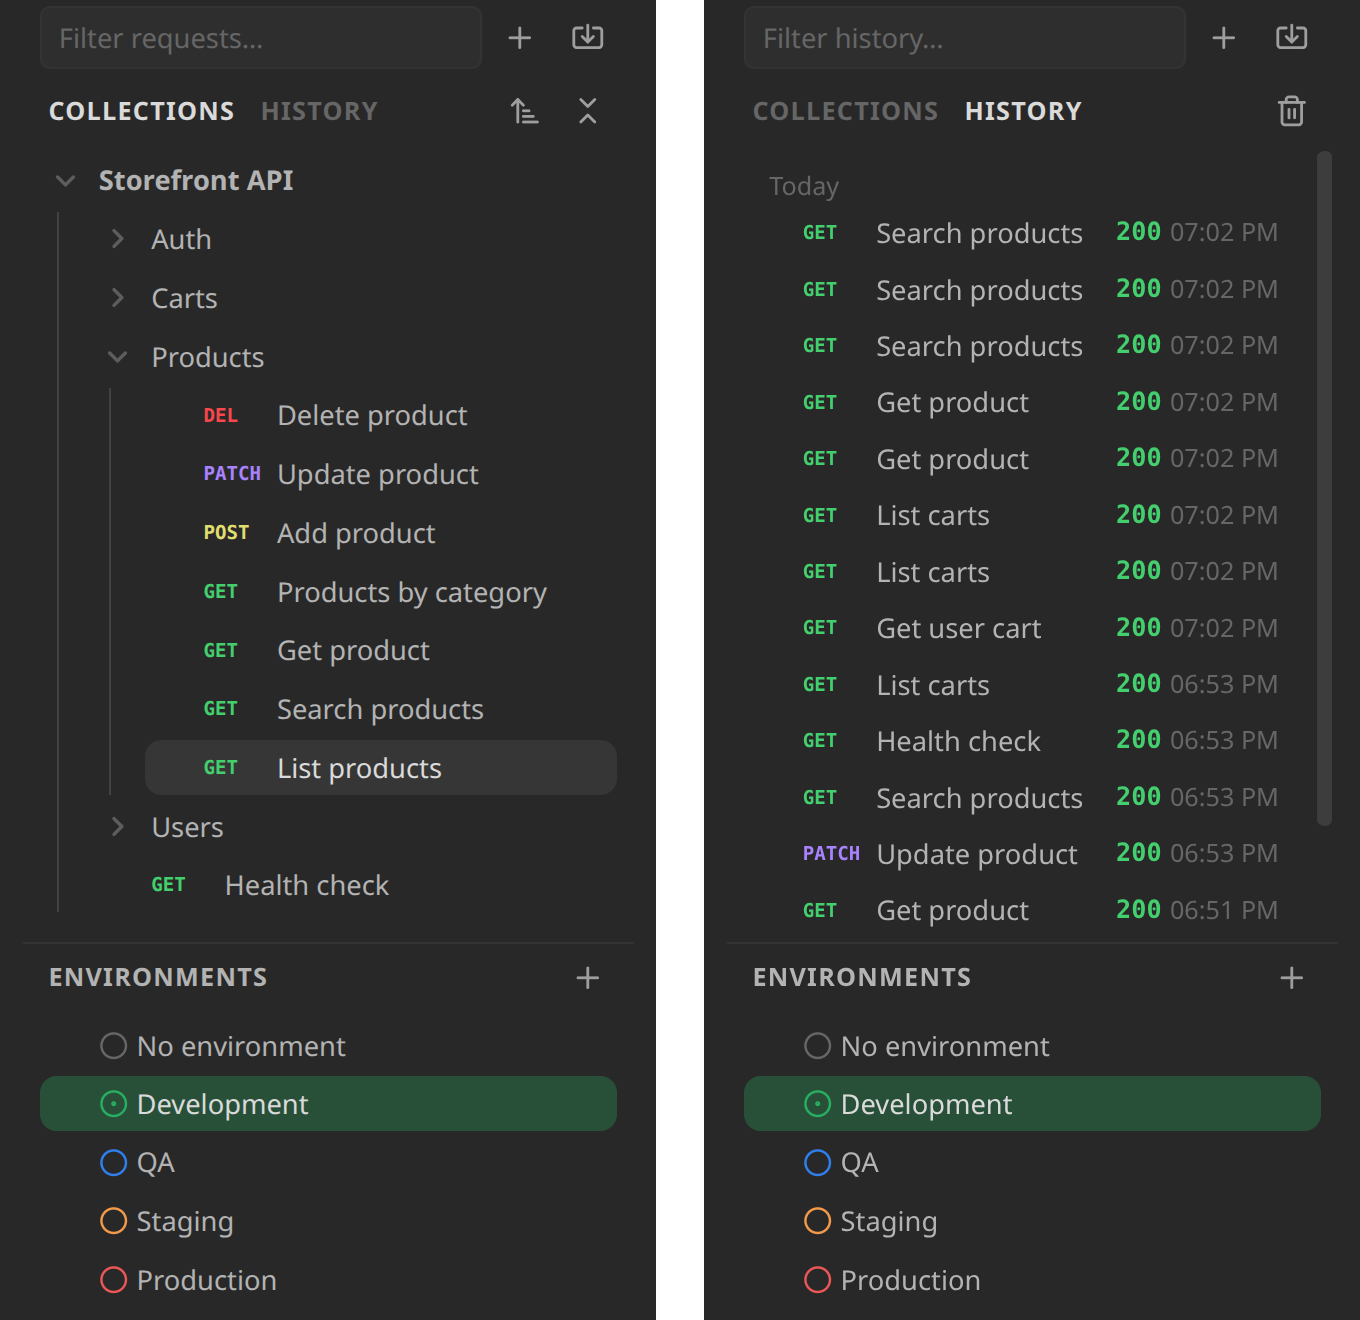This screenshot has width=1360, height=1320.
Task: Open the Delete product request
Action: [x=381, y=415]
